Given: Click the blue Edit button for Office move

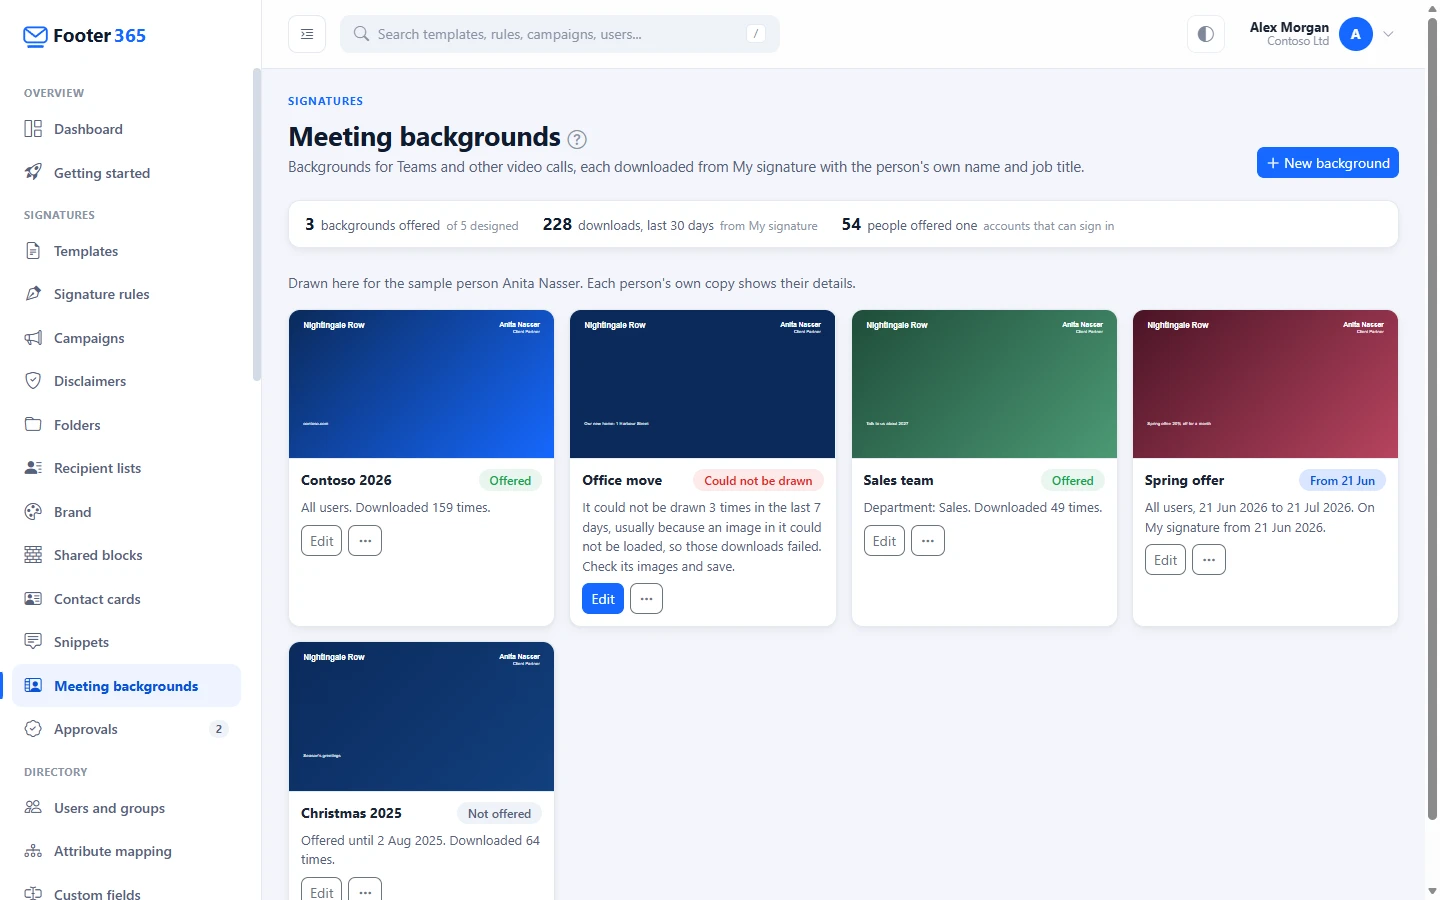Looking at the screenshot, I should (603, 599).
